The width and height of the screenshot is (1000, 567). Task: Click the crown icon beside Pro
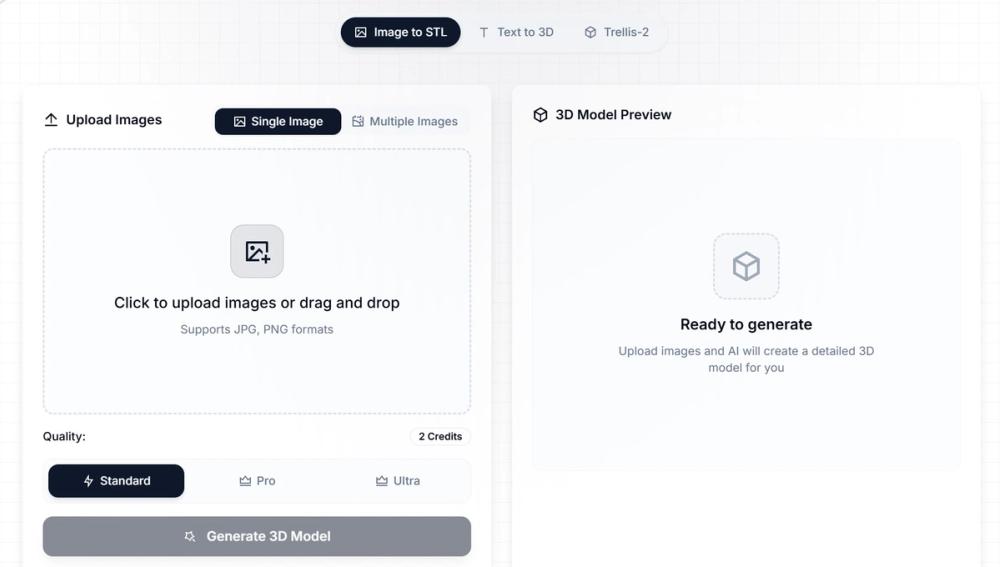coord(245,481)
